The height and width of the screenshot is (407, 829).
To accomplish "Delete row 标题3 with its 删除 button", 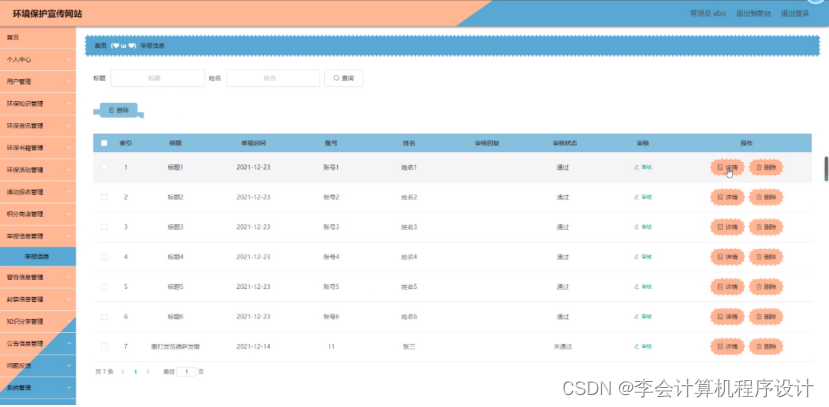I will point(766,227).
